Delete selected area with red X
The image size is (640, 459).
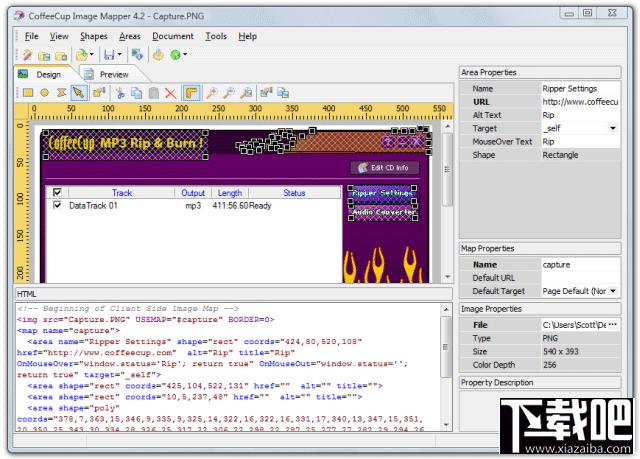coord(171,93)
